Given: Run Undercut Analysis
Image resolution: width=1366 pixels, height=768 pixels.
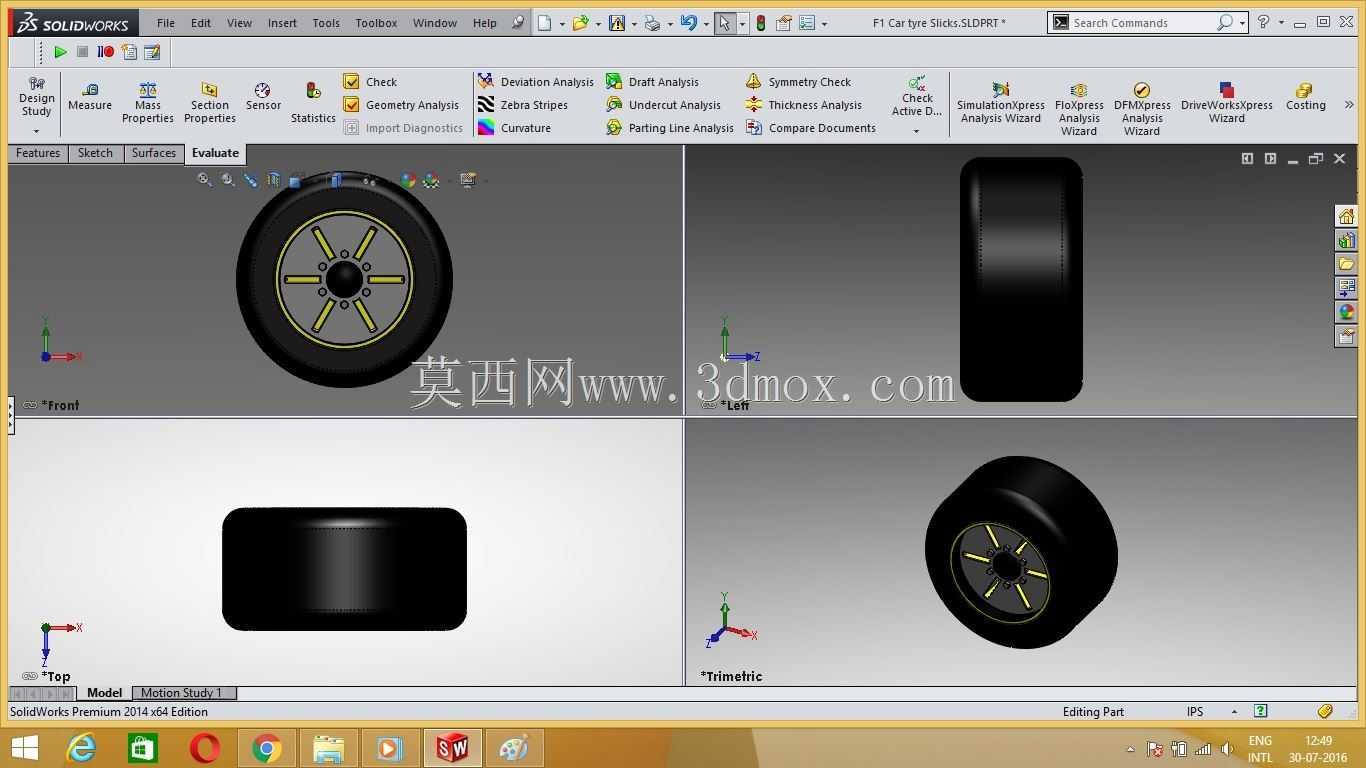Looking at the screenshot, I should click(x=664, y=105).
